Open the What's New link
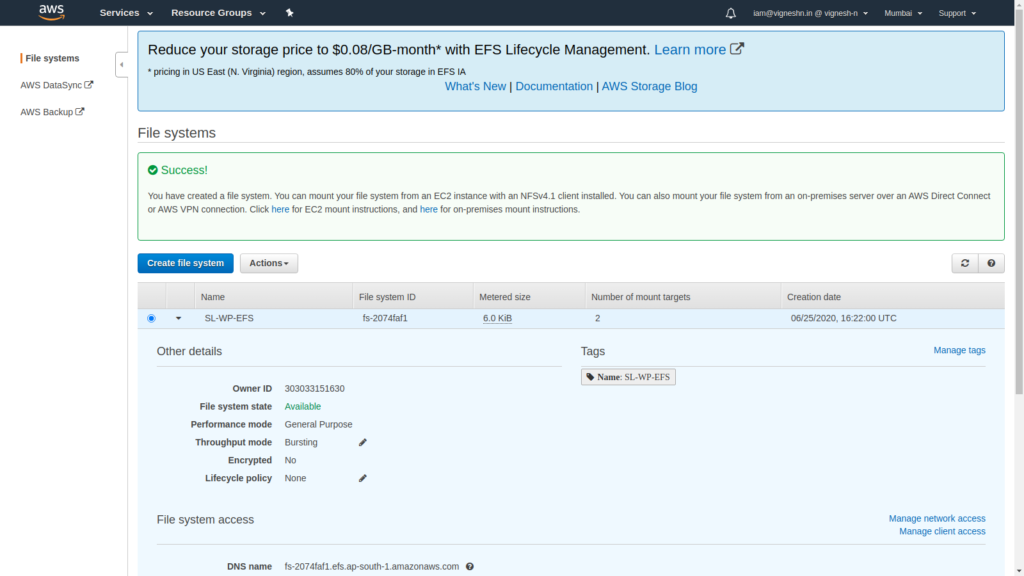Screen dimensions: 1024x576 [x=475, y=86]
